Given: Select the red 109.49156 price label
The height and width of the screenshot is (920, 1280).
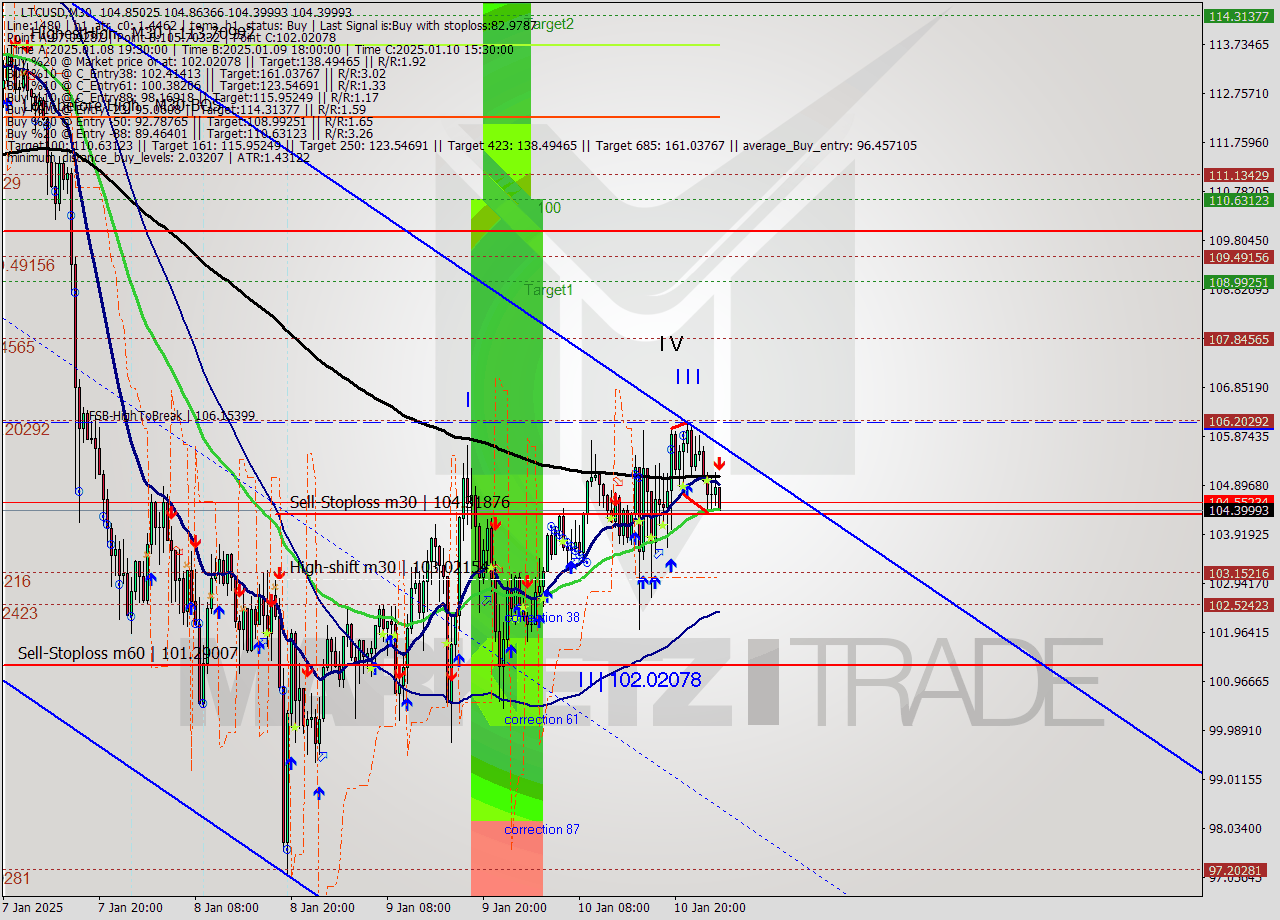Looking at the screenshot, I should click(1239, 257).
